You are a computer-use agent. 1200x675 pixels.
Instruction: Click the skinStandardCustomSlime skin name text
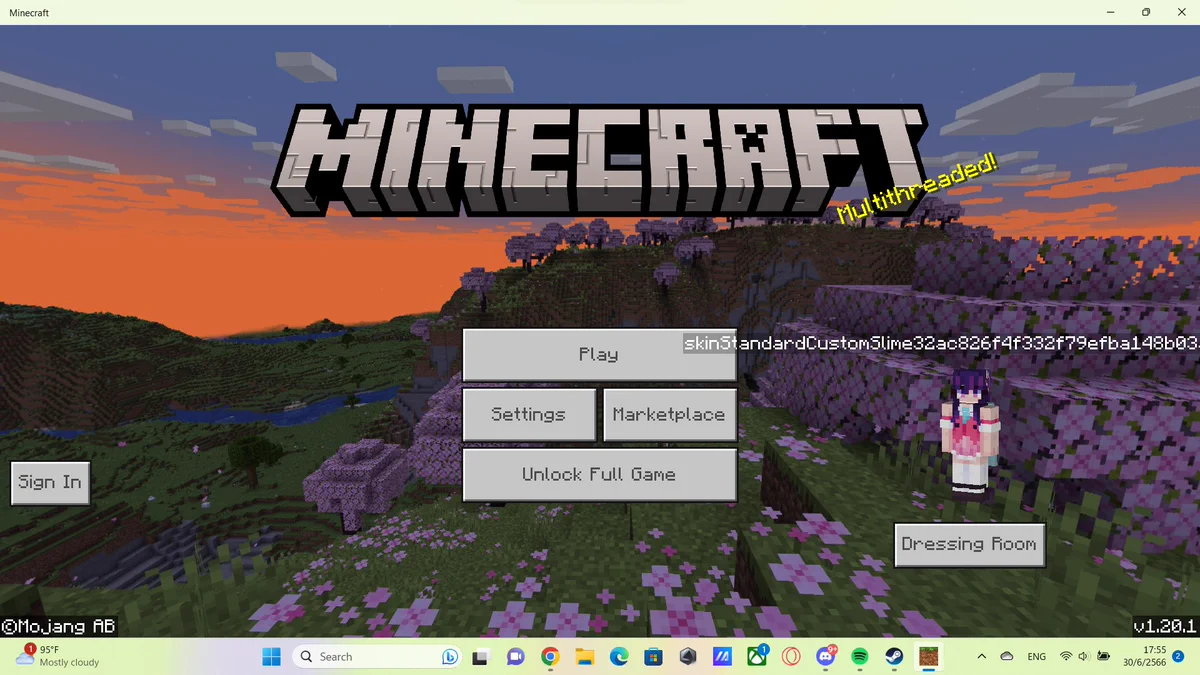940,343
